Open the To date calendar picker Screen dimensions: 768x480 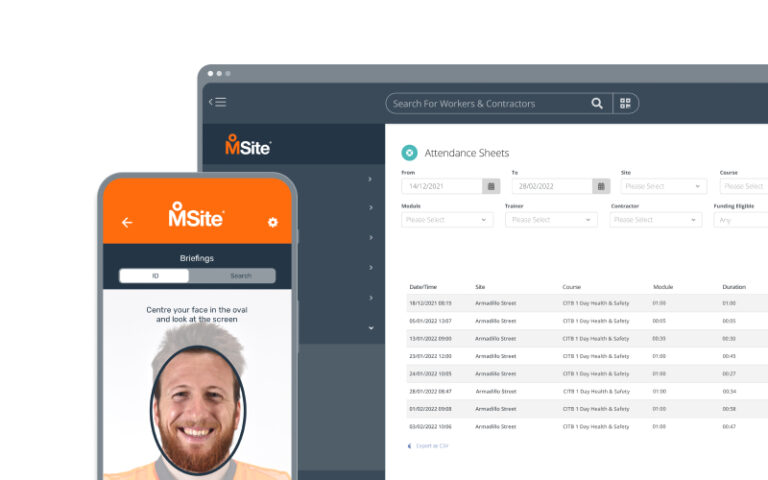click(600, 186)
